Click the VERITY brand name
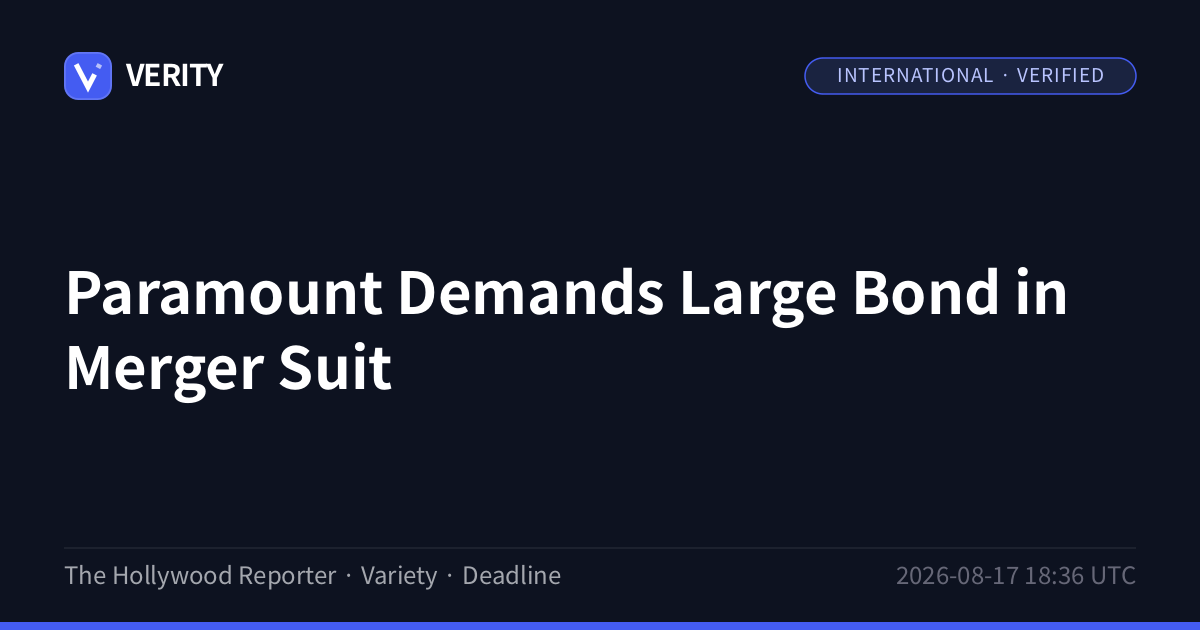 click(174, 76)
